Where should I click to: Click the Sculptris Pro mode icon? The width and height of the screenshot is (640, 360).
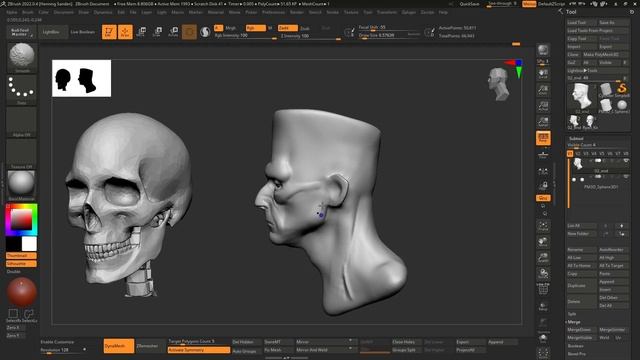[x=205, y=32]
